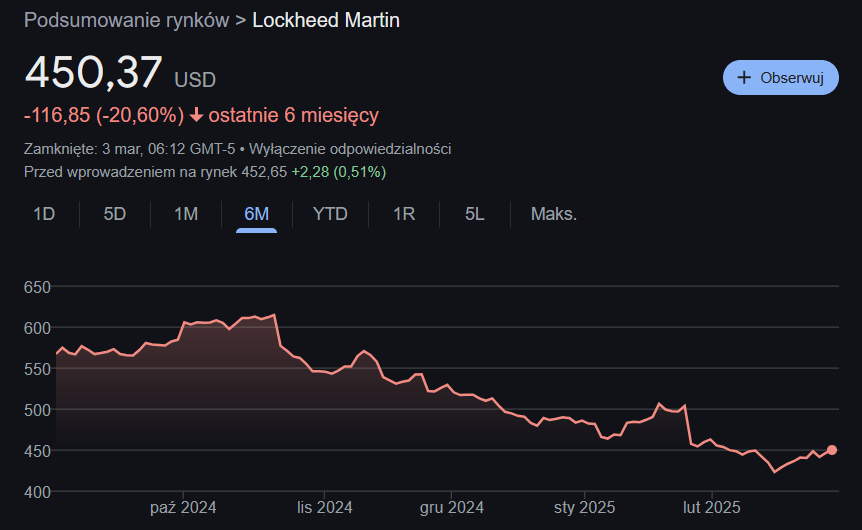This screenshot has height=530, width=862.
Task: Switch chart to 1D range
Action: click(x=44, y=214)
